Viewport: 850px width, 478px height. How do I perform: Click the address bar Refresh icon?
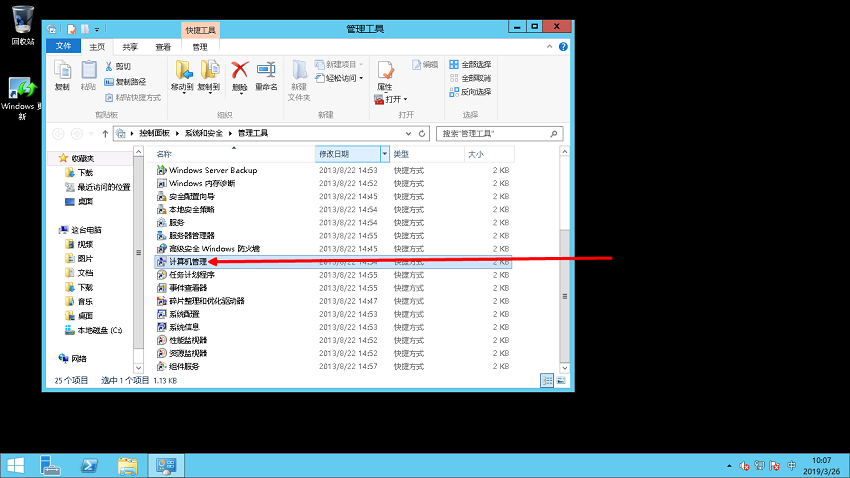[422, 133]
